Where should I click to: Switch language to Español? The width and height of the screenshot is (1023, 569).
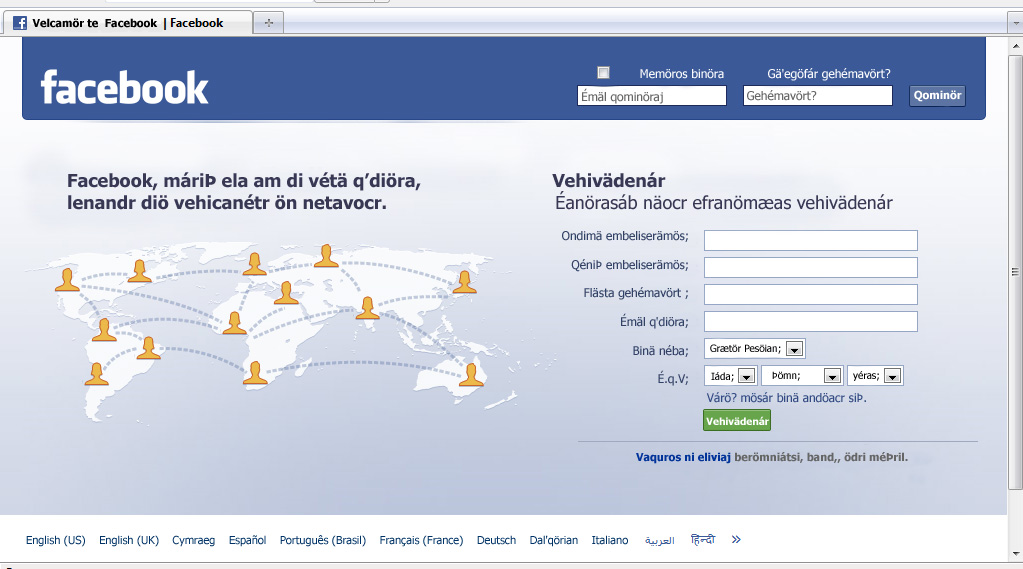pos(247,540)
